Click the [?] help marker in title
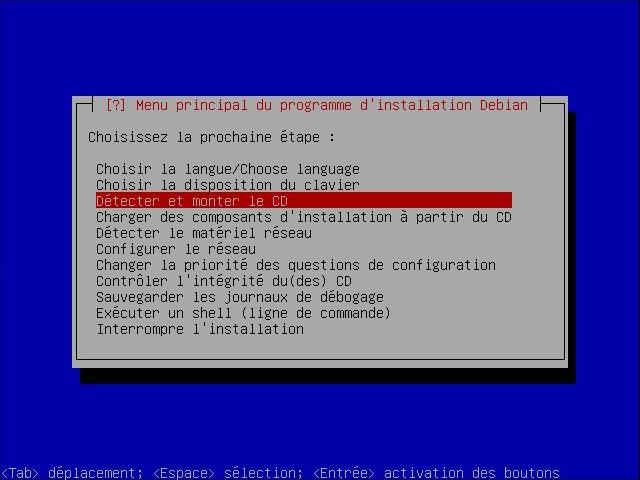640x480 pixels. click(x=116, y=105)
